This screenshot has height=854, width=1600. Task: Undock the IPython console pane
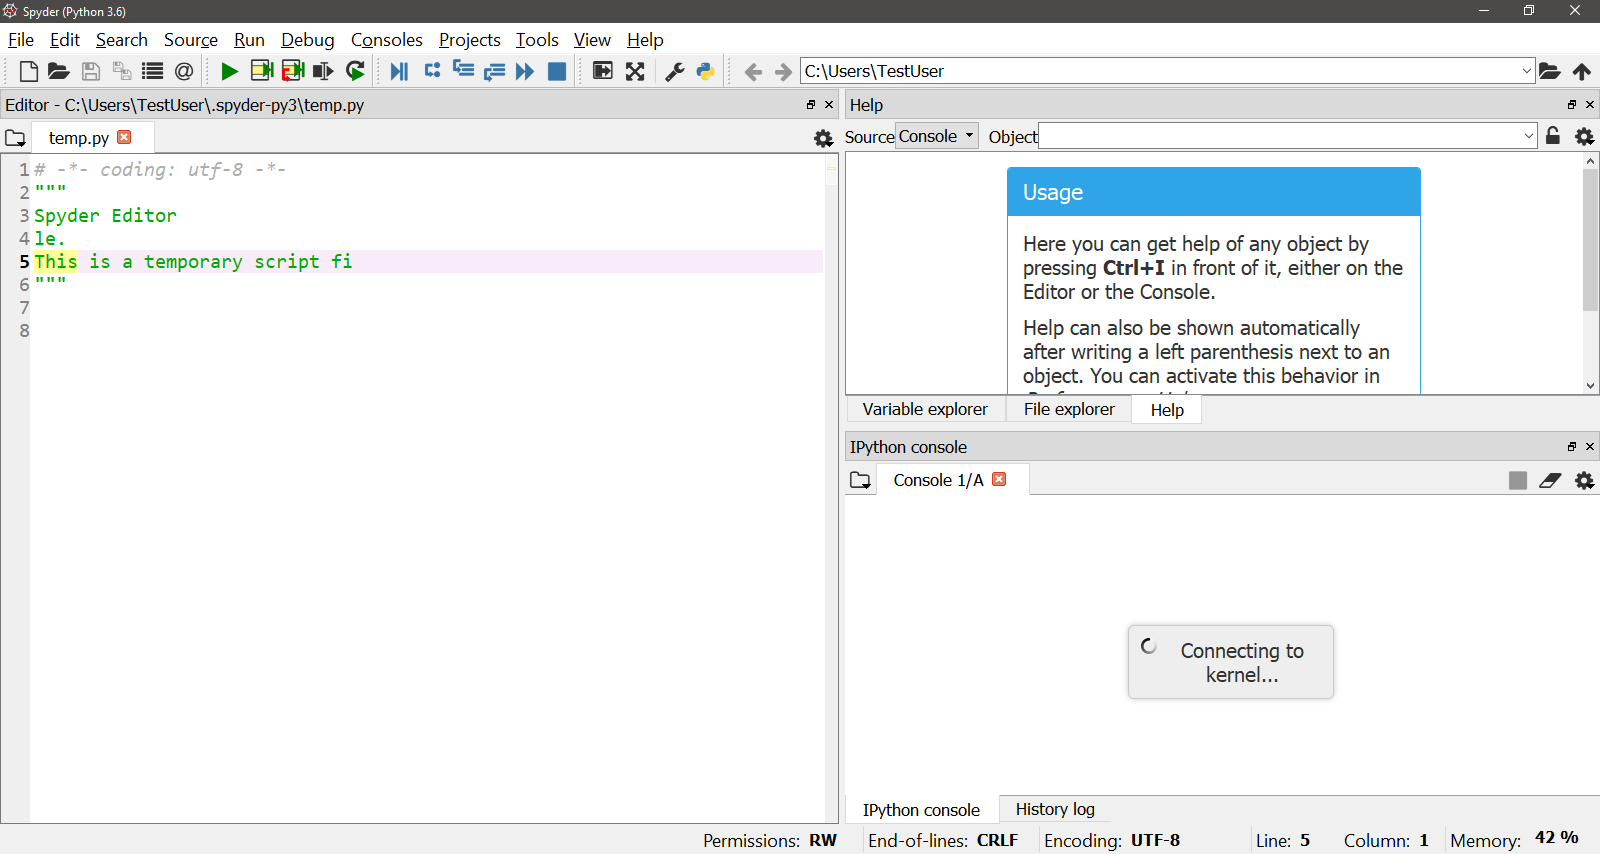coord(1572,446)
